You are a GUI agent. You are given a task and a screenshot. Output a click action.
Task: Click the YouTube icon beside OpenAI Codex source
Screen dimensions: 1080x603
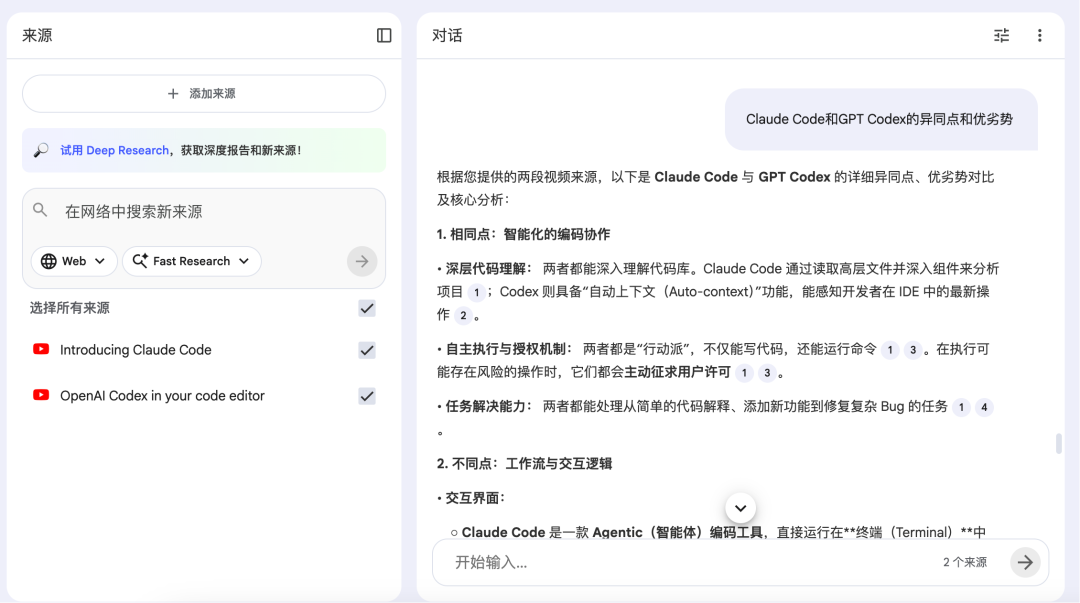click(40, 397)
